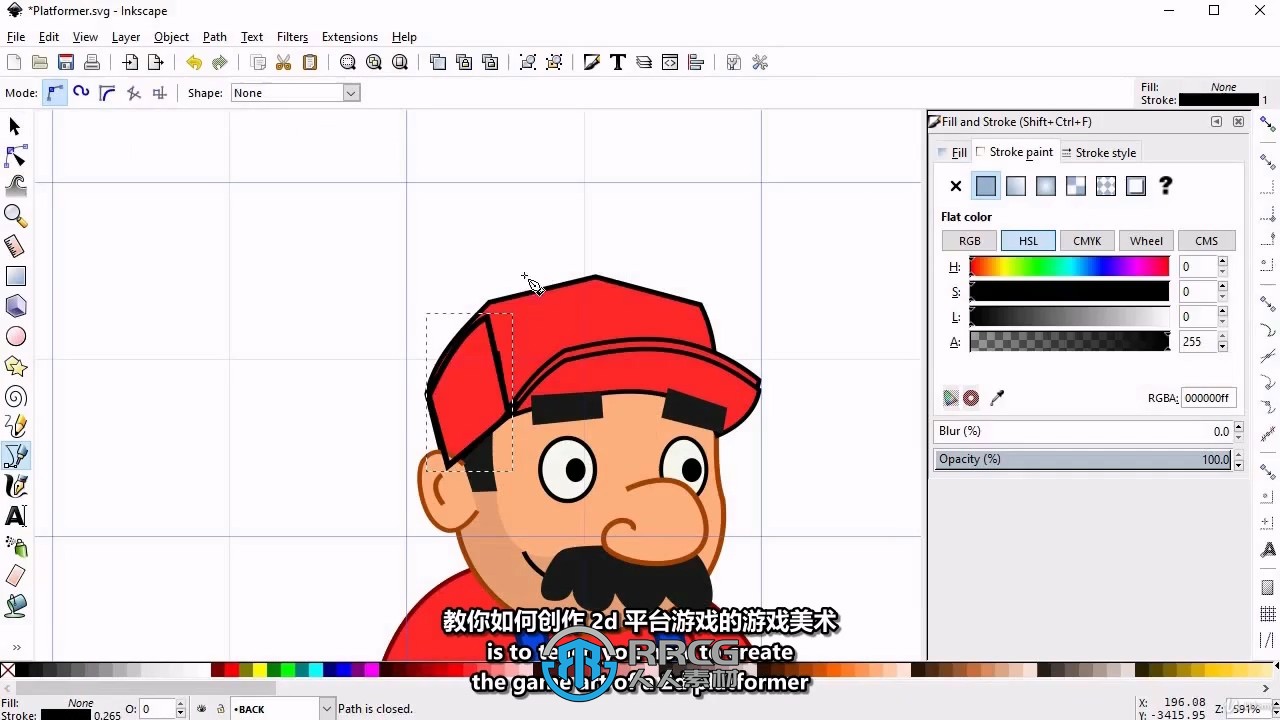
Task: Enable paraxial line segments mode
Action: [159, 93]
